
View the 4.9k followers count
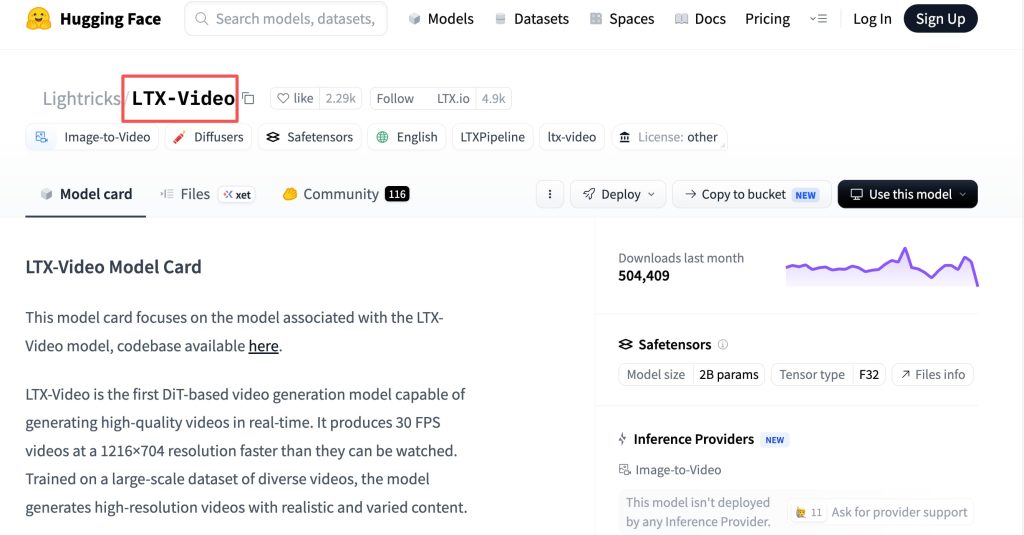click(x=494, y=98)
